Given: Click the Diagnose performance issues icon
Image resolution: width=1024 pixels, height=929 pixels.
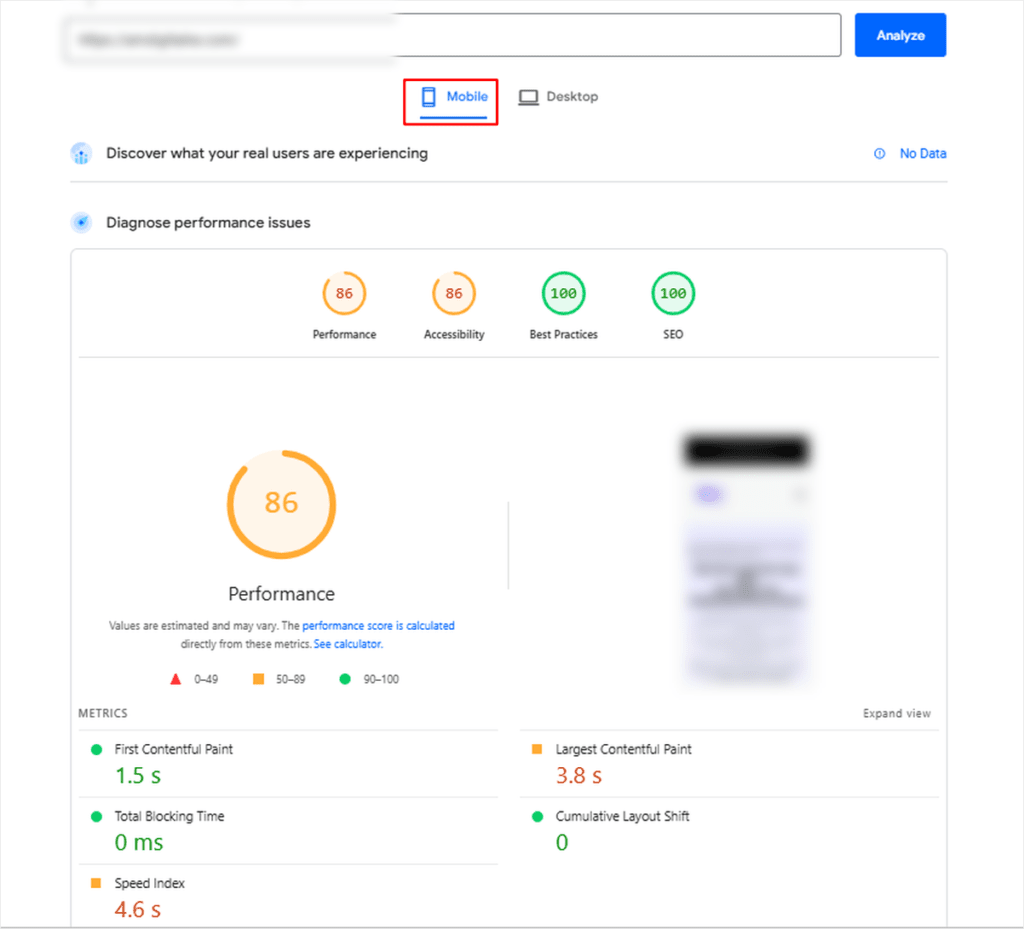Looking at the screenshot, I should (81, 223).
